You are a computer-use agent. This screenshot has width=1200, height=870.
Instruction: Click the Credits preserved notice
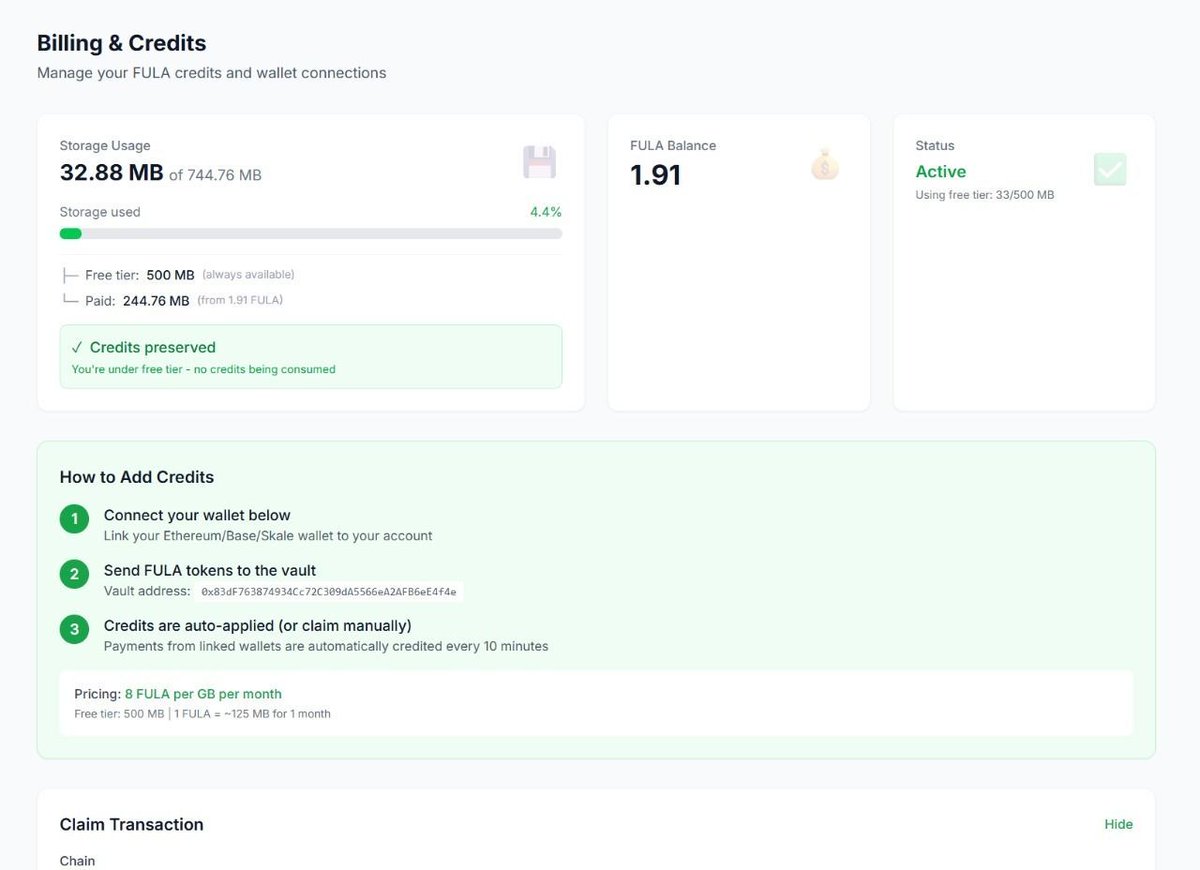coord(311,356)
